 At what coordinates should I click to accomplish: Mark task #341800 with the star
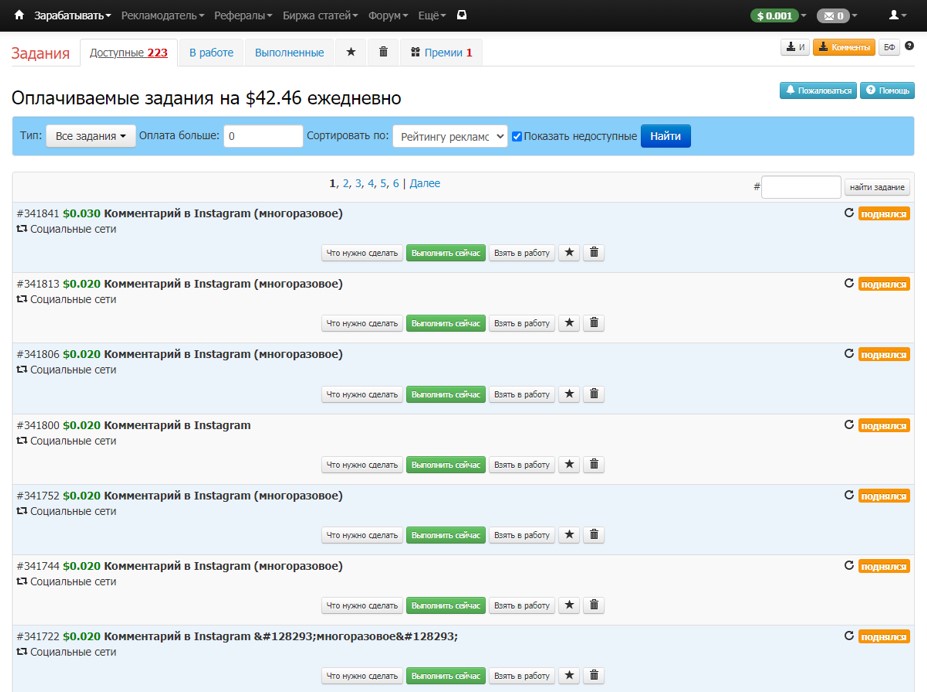(x=569, y=464)
